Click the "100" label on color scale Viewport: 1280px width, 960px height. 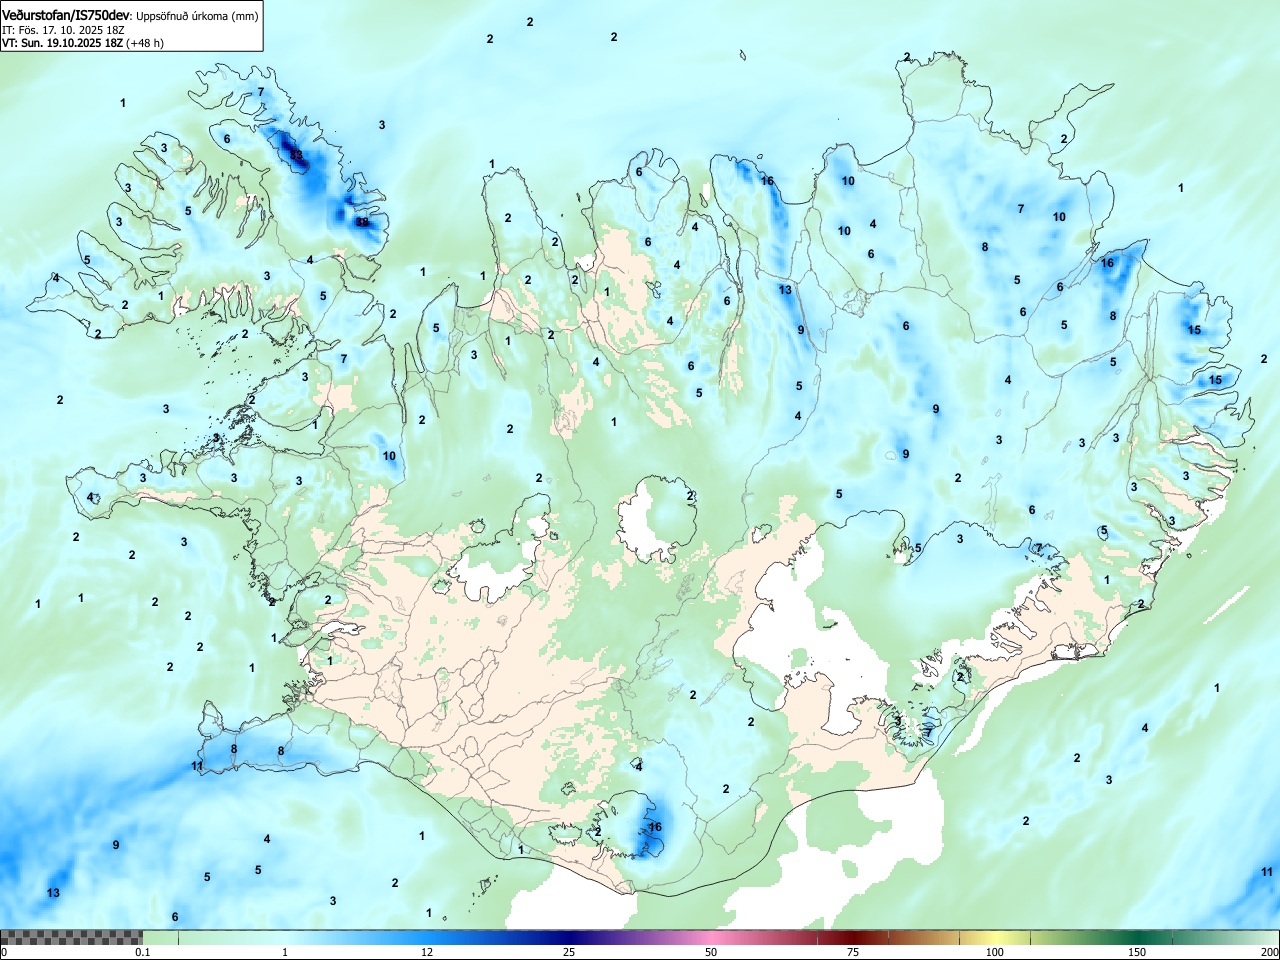pyautogui.click(x=995, y=952)
